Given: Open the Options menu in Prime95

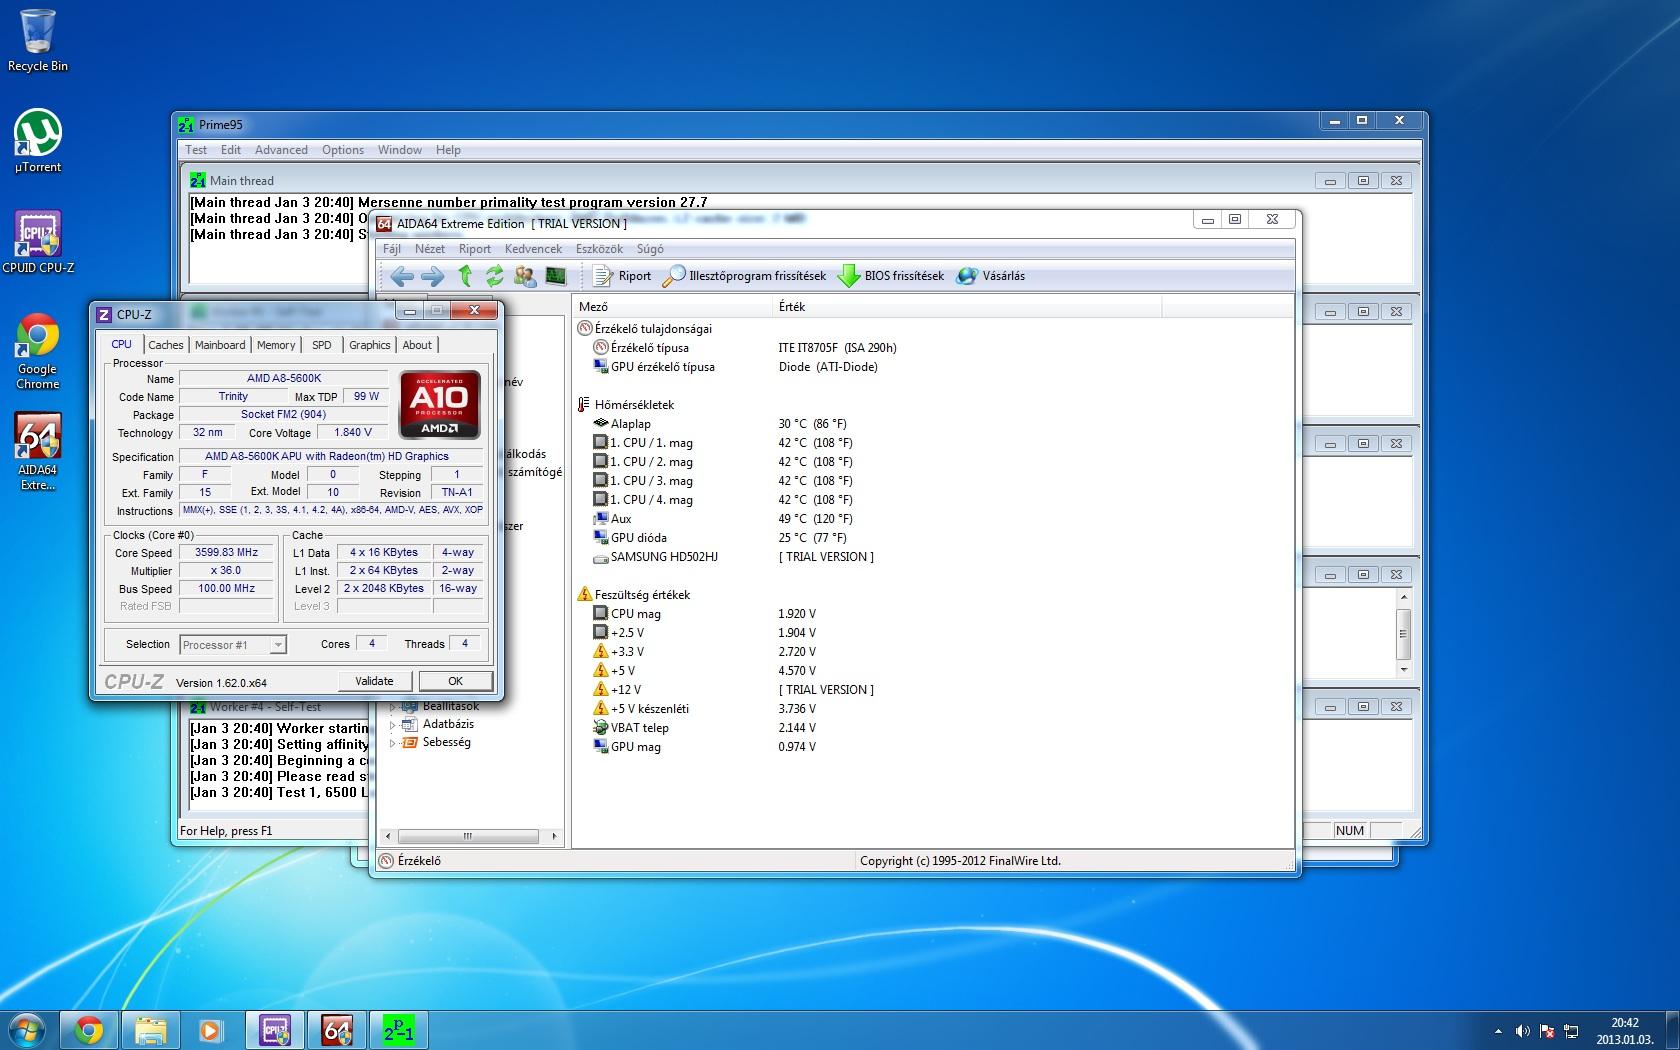Looking at the screenshot, I should coord(343,150).
